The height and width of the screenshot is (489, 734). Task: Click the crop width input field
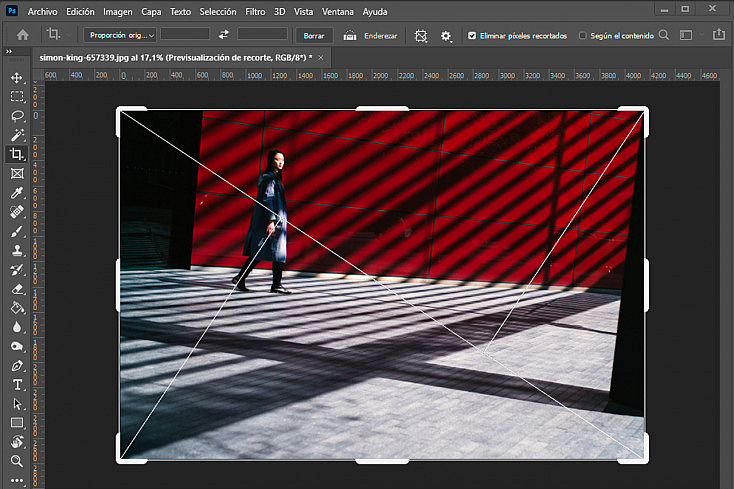(x=185, y=34)
